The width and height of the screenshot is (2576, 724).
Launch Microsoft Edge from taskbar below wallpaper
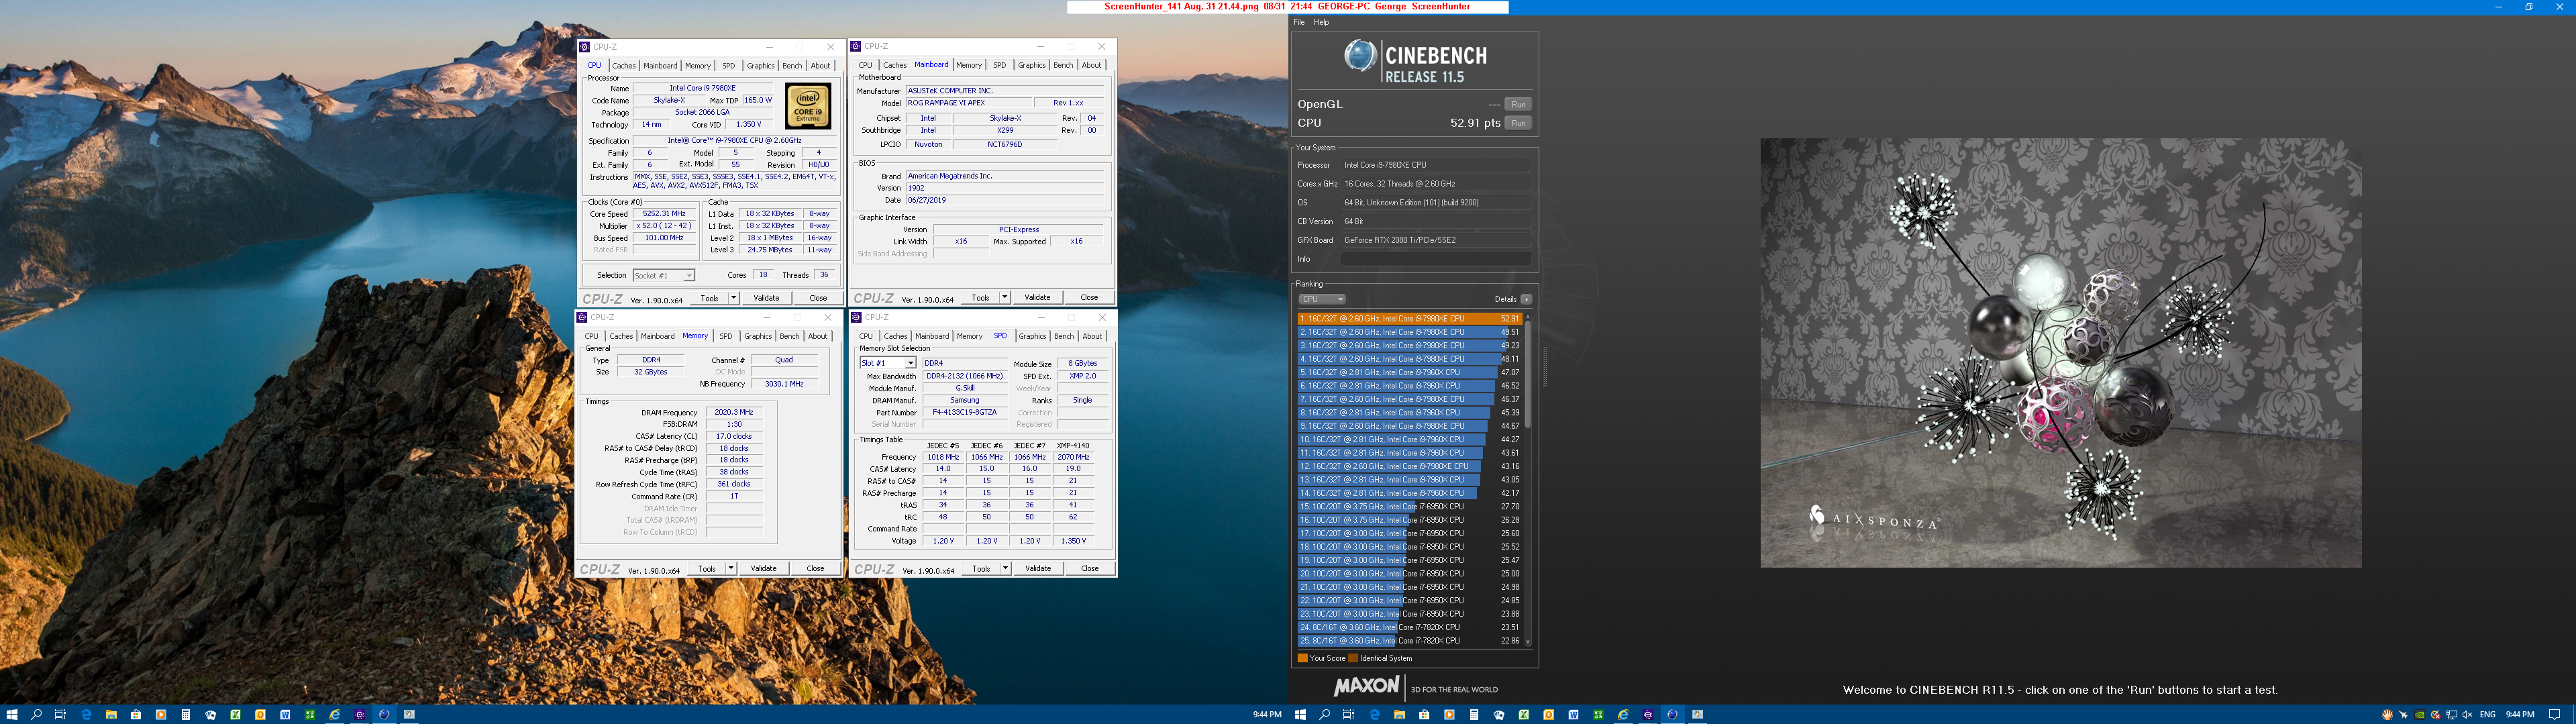coord(86,714)
